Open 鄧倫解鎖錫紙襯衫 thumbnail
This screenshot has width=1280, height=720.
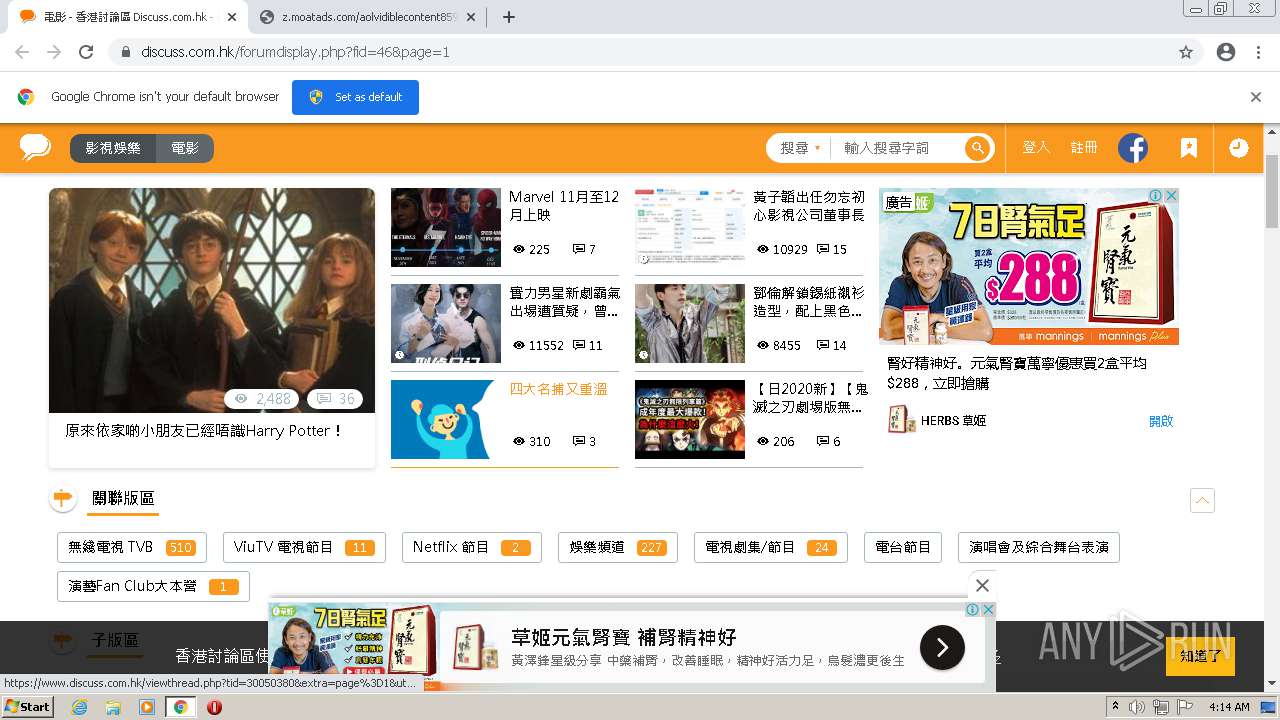point(690,323)
